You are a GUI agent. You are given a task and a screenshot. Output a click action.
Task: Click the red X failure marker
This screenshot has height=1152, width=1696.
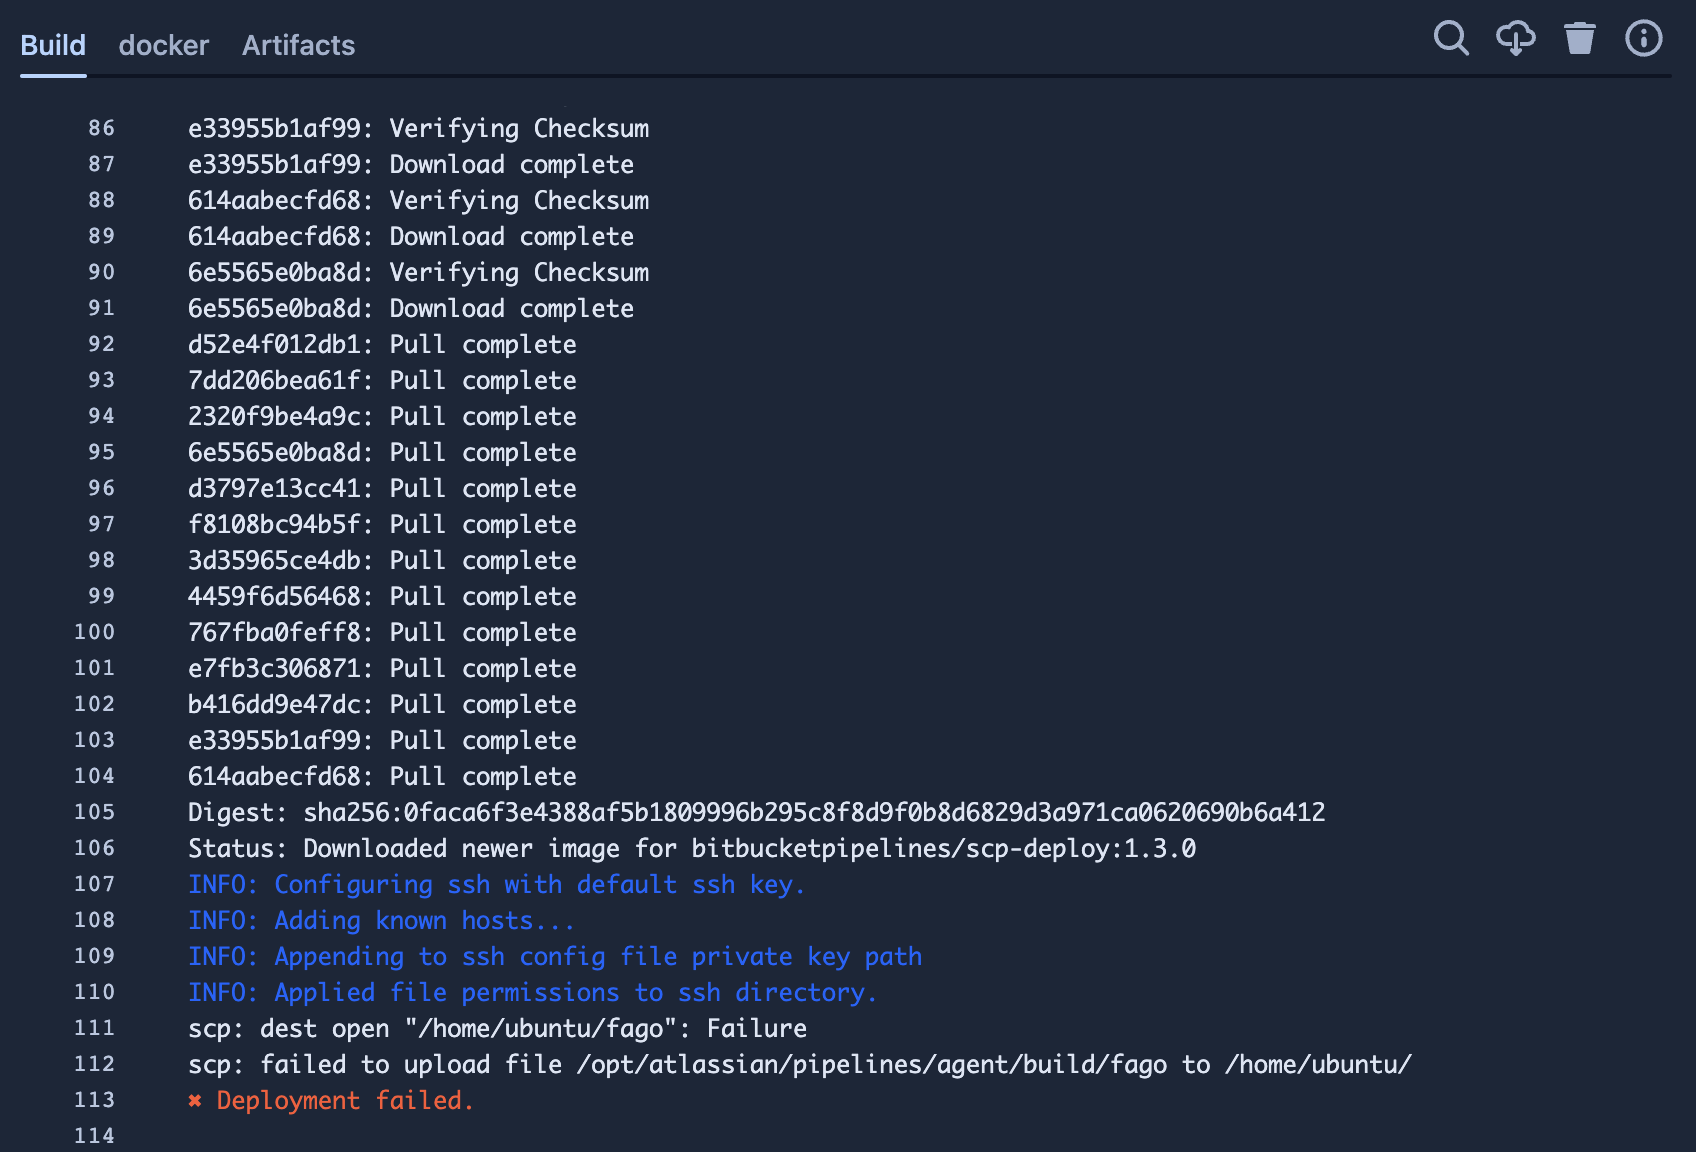[x=195, y=1101]
